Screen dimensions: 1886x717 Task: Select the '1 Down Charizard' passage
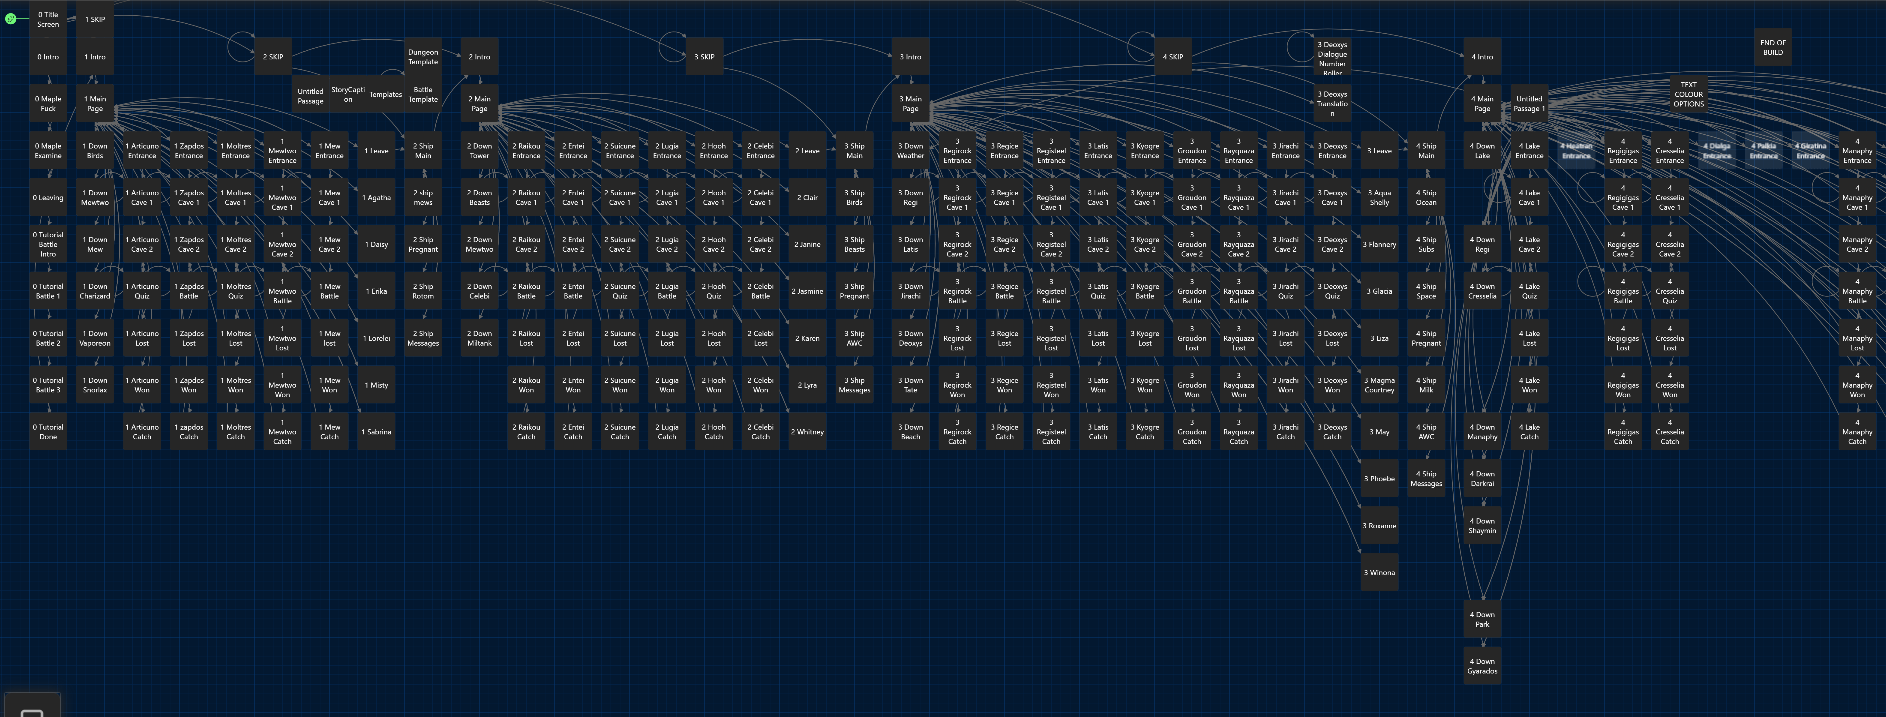point(95,292)
